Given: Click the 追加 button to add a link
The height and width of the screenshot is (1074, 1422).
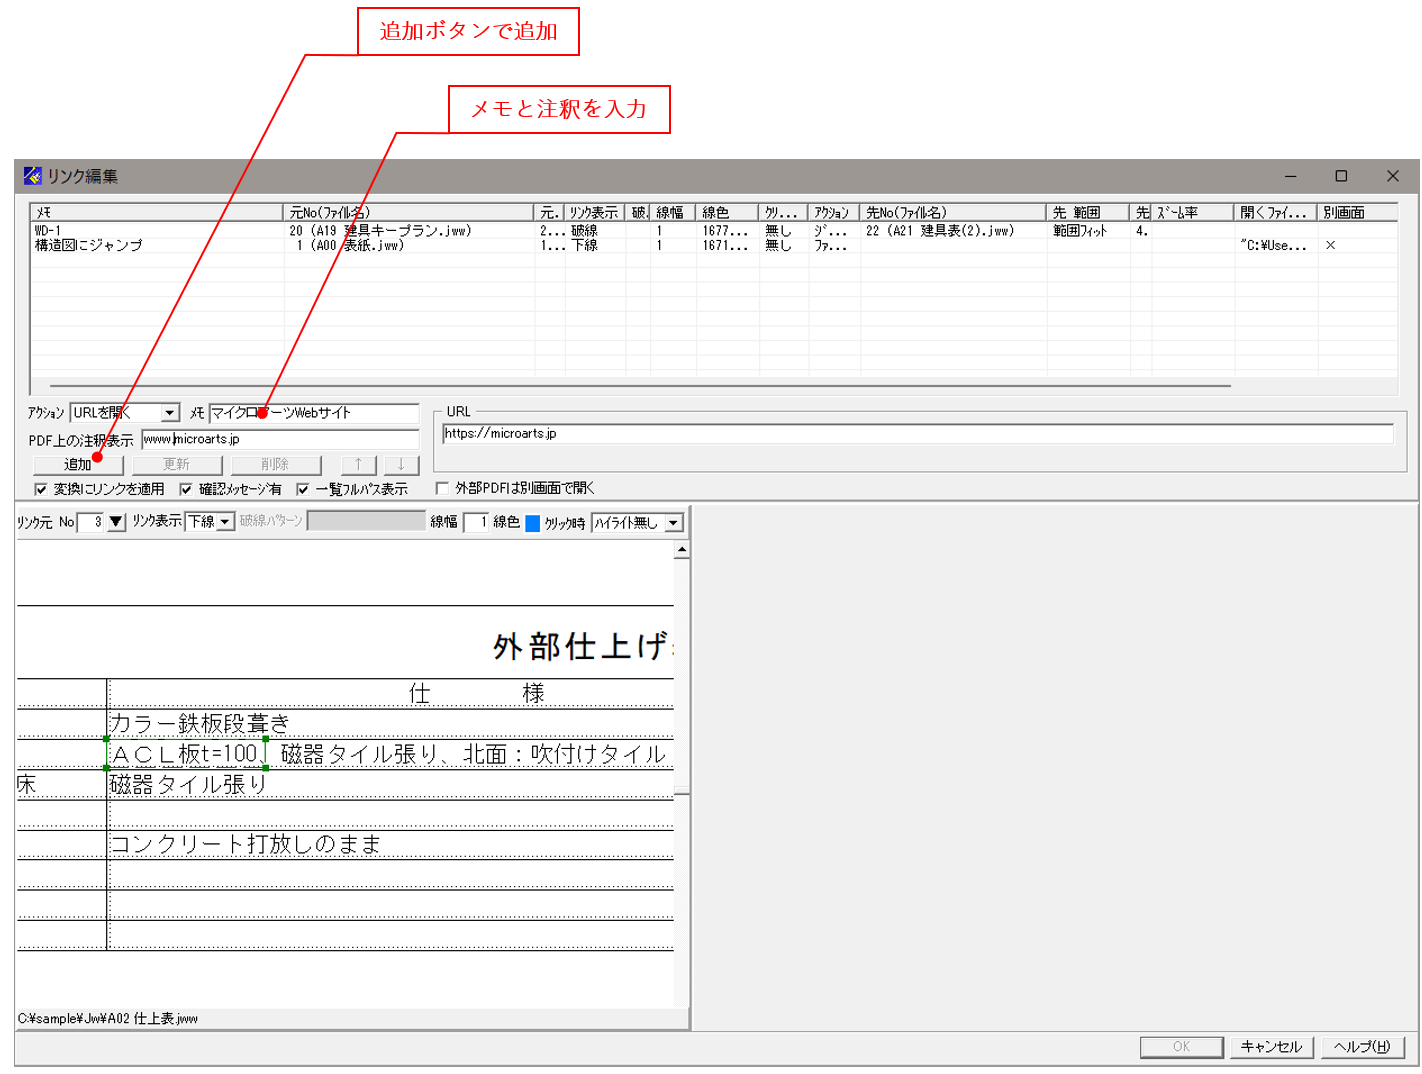Looking at the screenshot, I should 77,464.
